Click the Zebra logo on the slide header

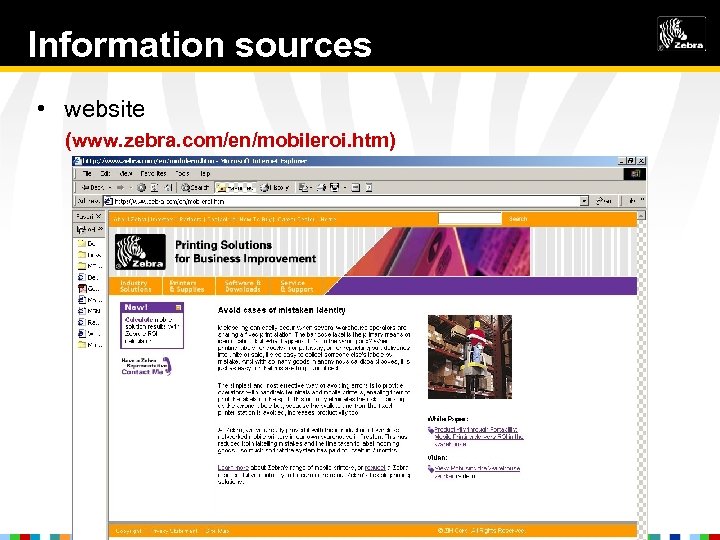[x=681, y=34]
